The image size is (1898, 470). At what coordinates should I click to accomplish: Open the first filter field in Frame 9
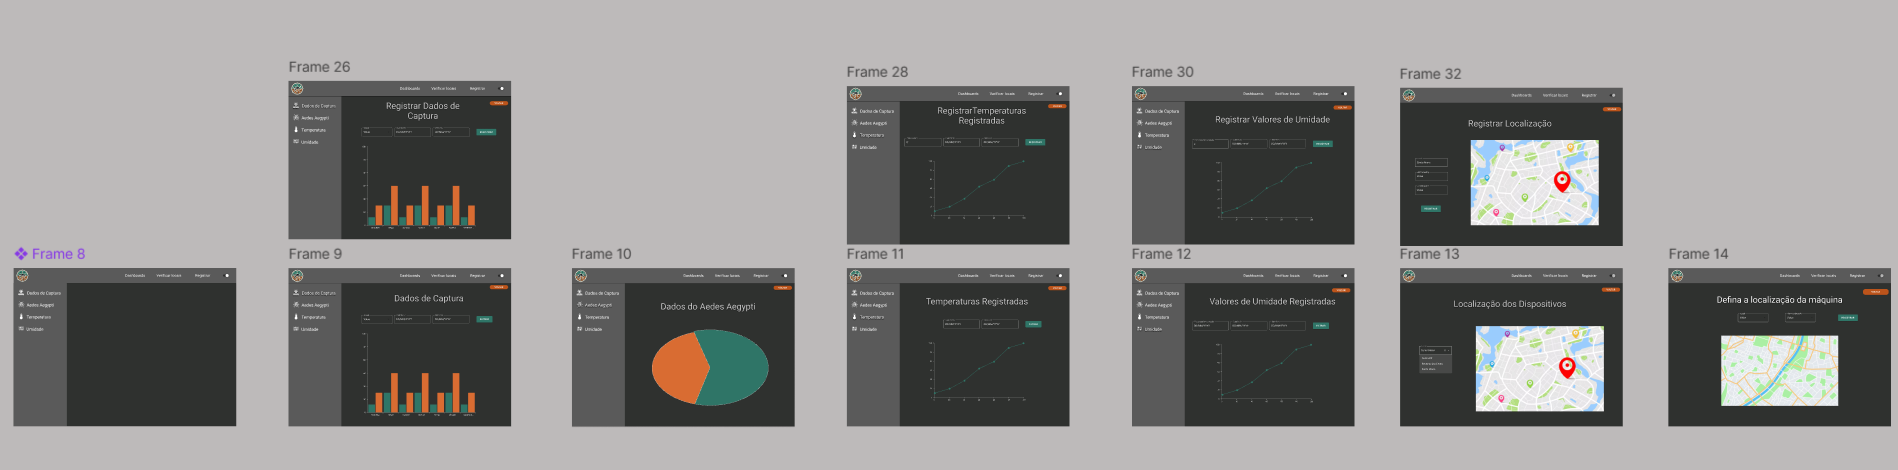tap(376, 319)
